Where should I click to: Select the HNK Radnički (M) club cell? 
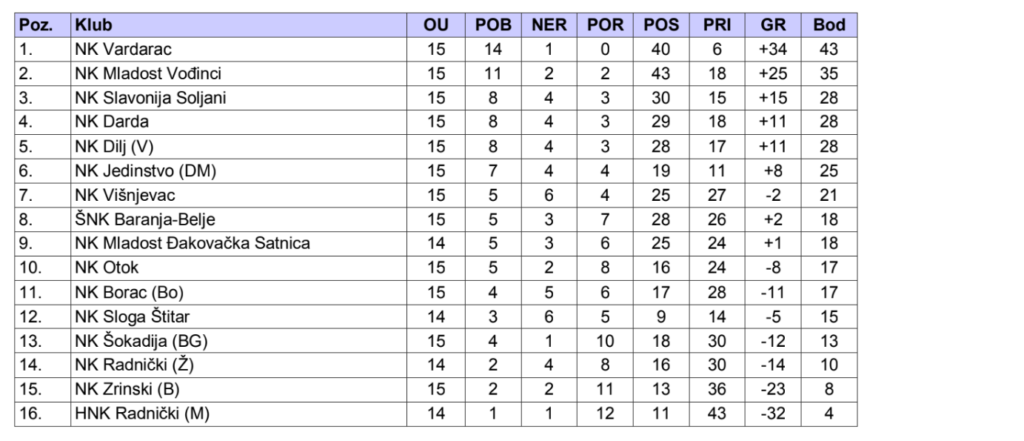143,413
